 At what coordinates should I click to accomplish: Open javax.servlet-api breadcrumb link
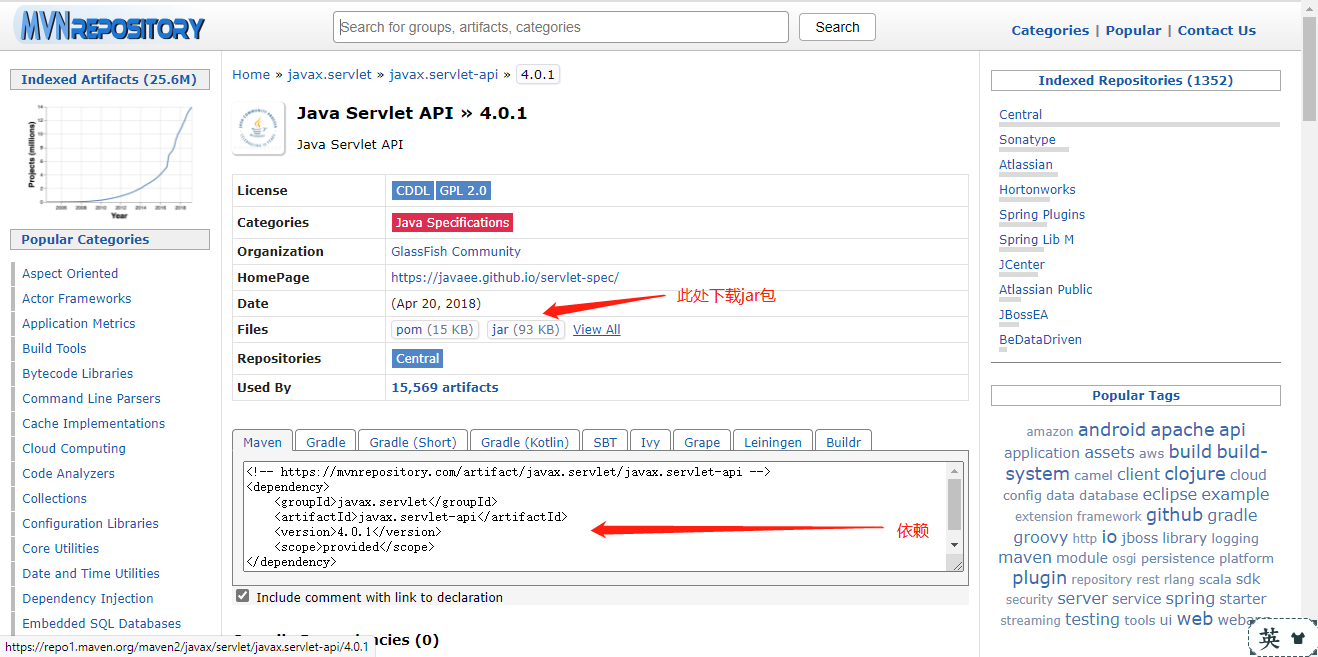click(443, 74)
